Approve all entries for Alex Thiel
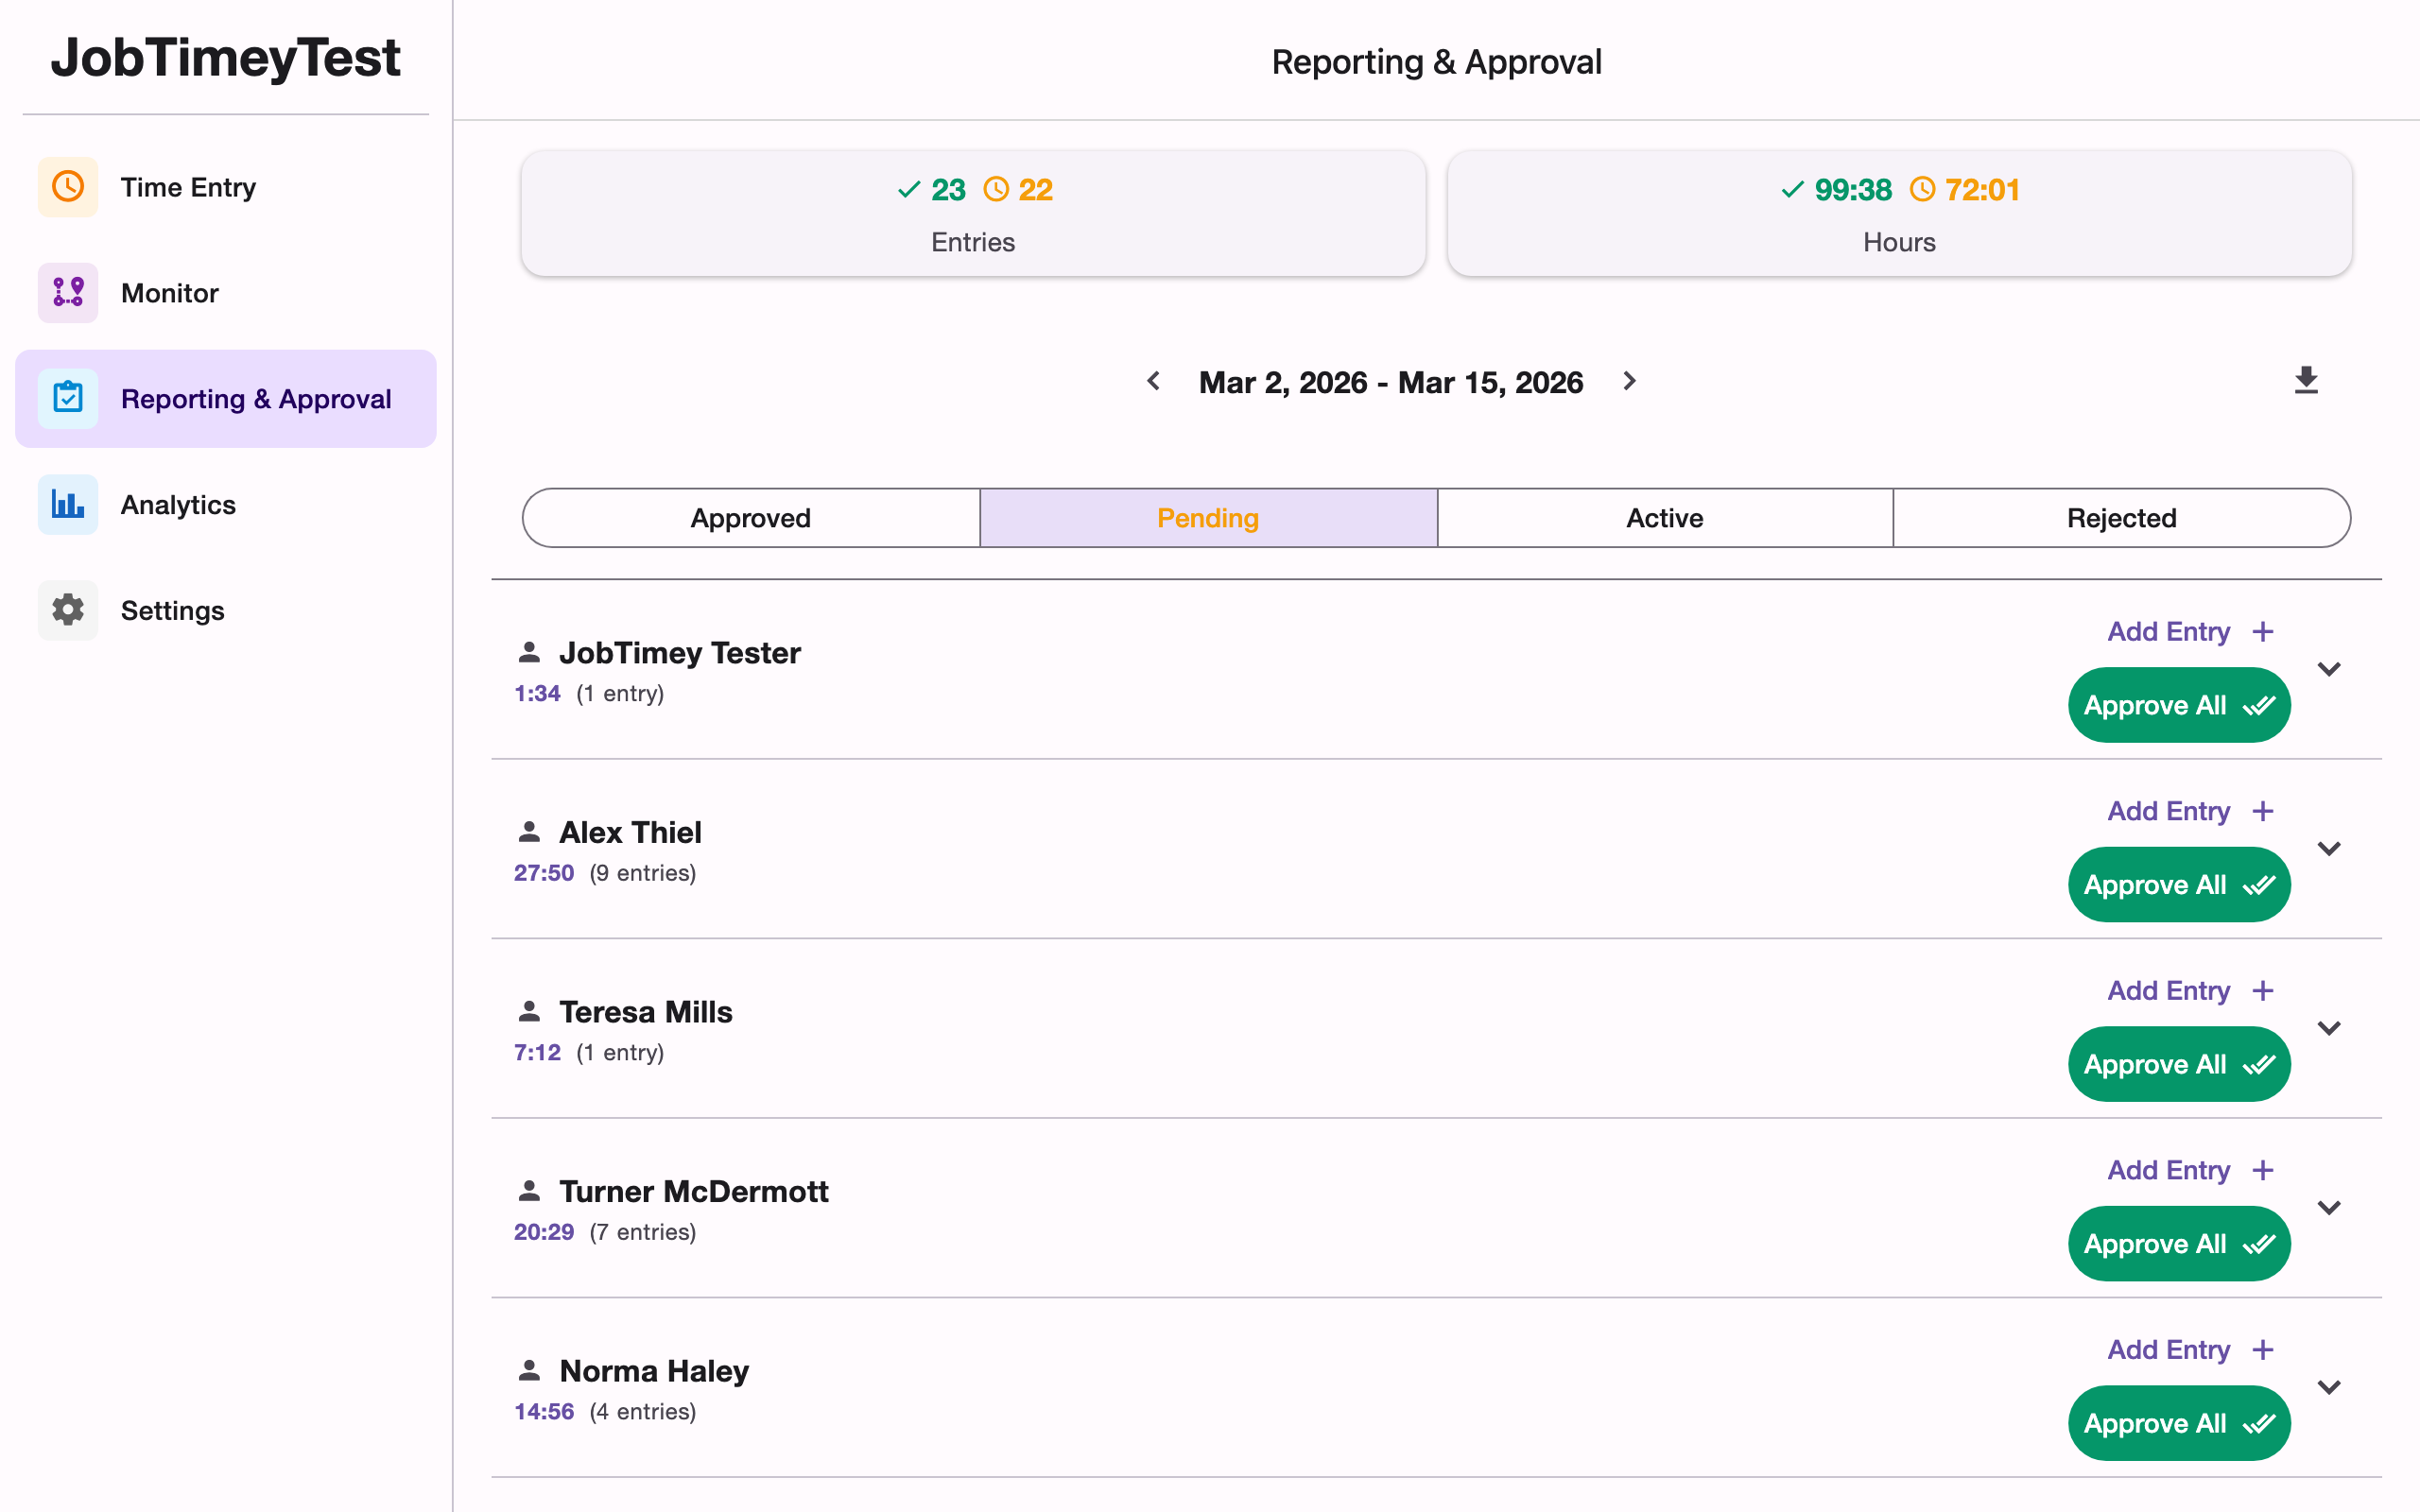 2179,884
